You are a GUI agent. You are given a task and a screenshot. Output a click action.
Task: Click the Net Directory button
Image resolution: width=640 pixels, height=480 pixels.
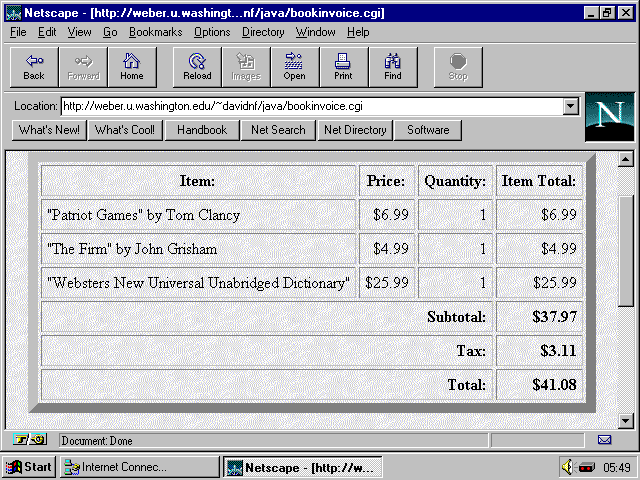point(355,130)
